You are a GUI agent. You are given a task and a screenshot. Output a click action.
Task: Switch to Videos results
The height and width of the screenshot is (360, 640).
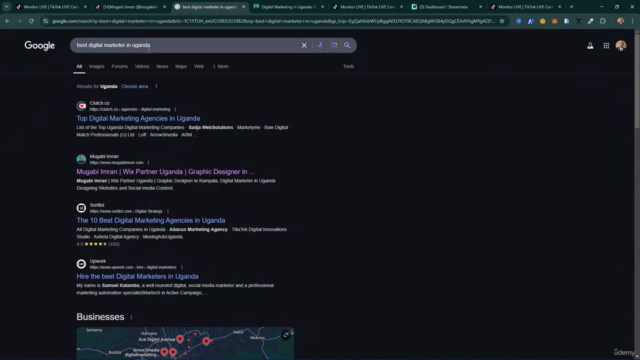142,67
